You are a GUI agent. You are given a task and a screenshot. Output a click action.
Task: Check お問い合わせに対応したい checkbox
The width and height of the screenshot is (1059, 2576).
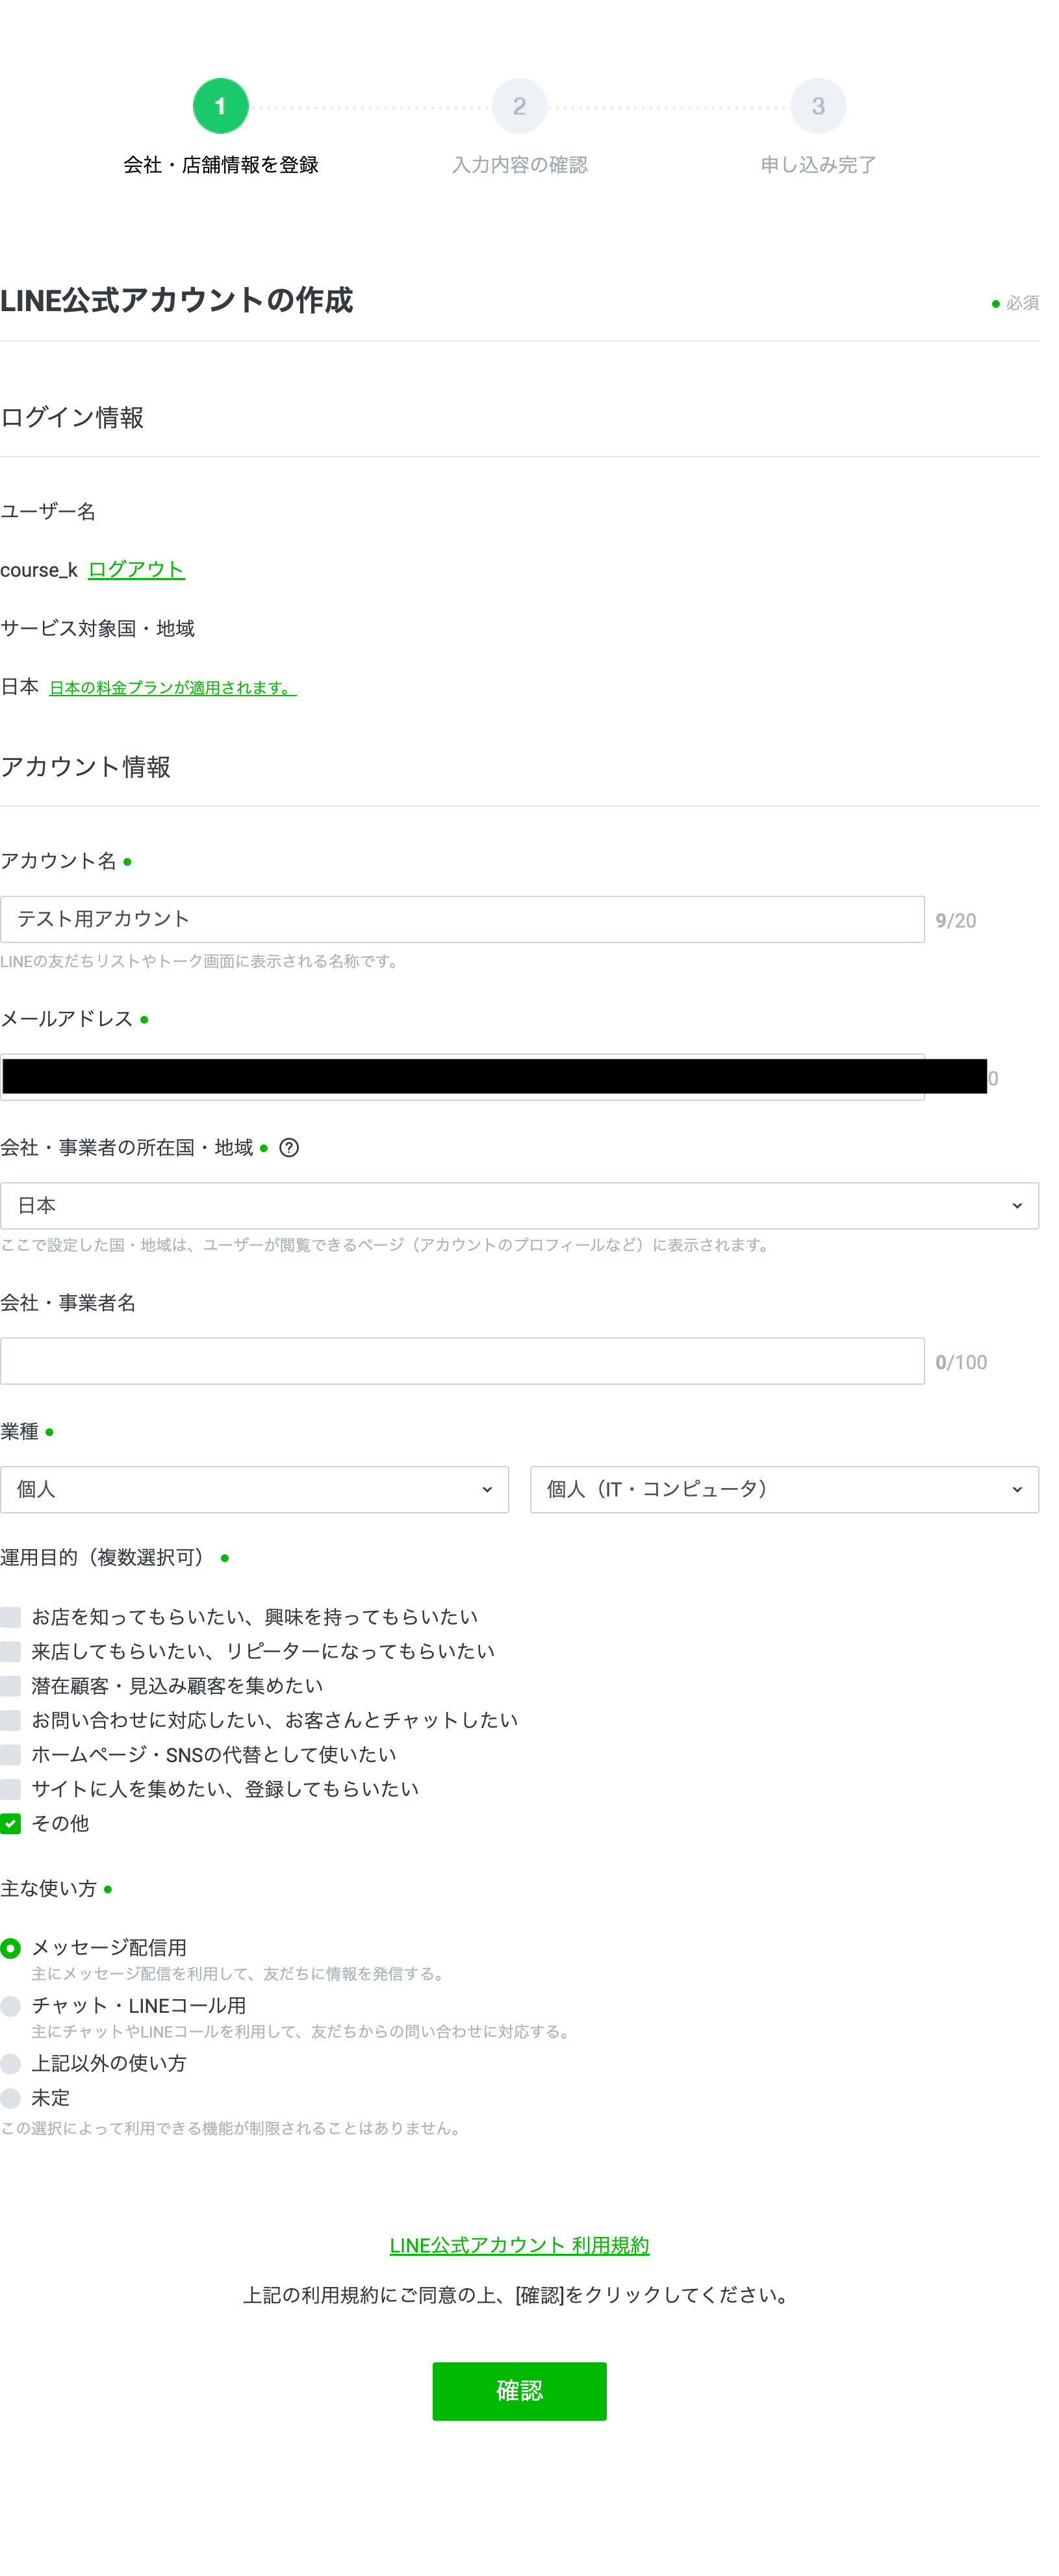click(11, 1721)
